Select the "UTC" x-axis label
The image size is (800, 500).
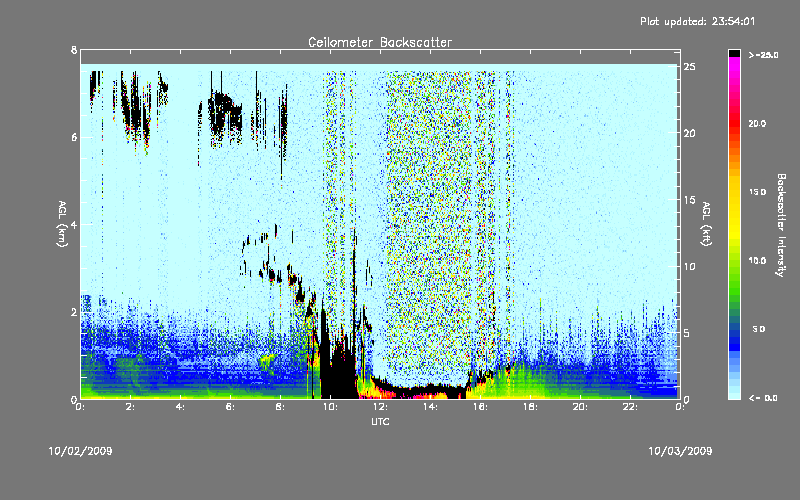(380, 421)
